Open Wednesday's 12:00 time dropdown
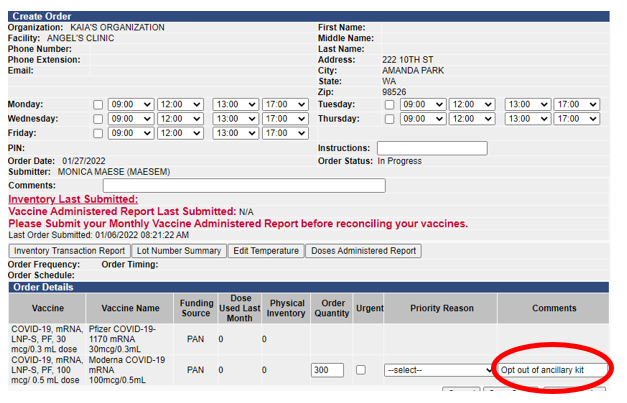 click(181, 119)
